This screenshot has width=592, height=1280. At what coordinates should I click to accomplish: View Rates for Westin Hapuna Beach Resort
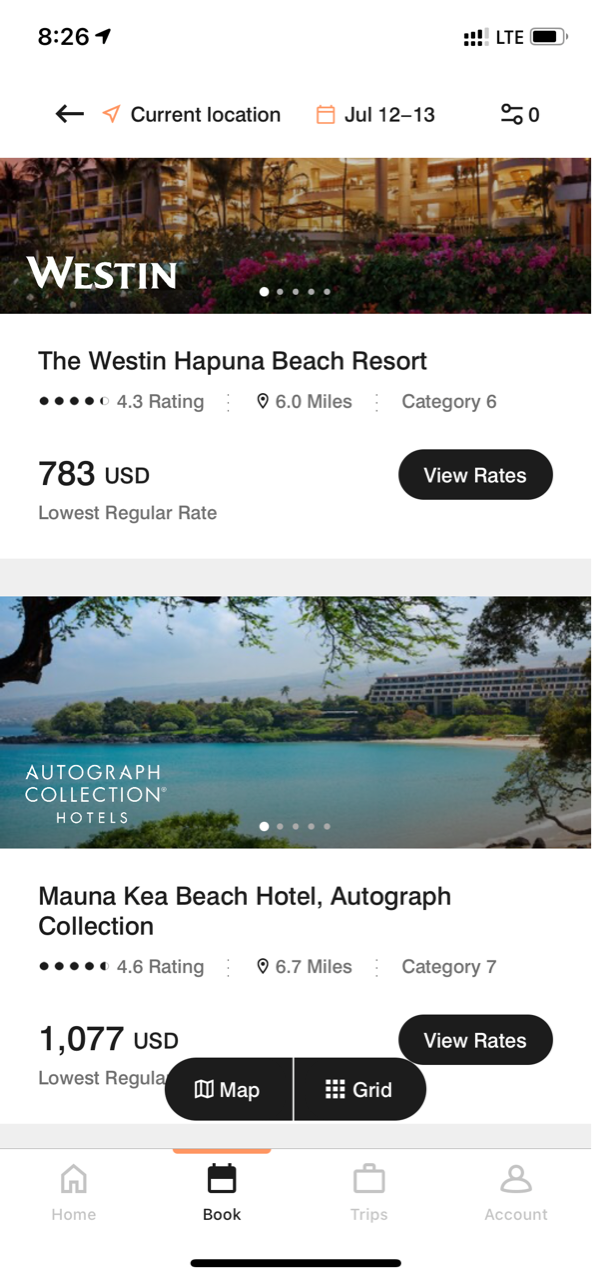pos(475,475)
